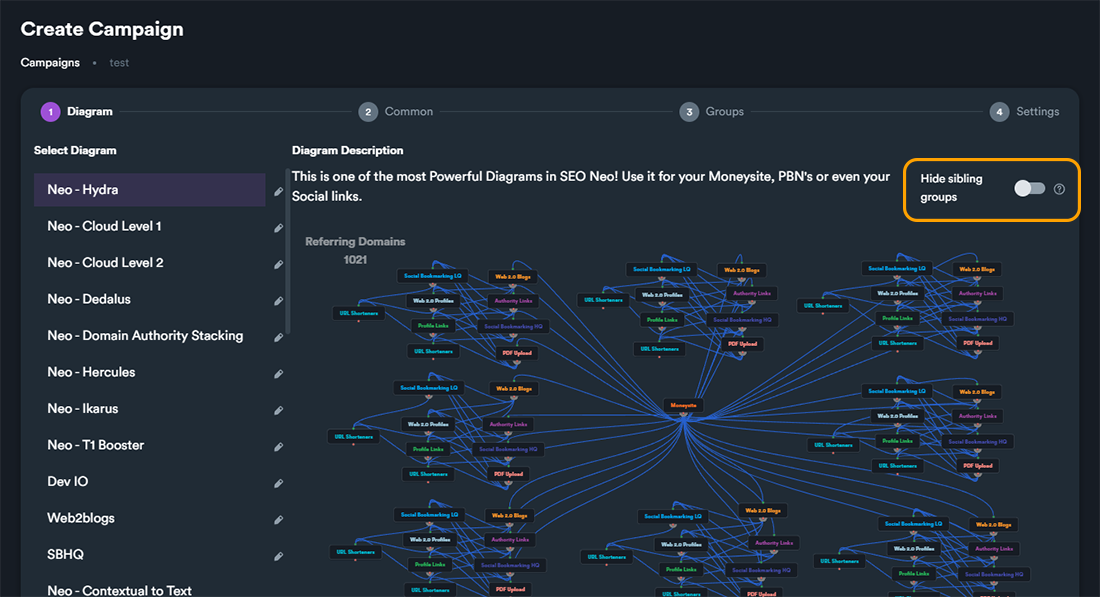Edit the Neo - T1 Booster diagram
Viewport: 1100px width, 597px height.
279,447
